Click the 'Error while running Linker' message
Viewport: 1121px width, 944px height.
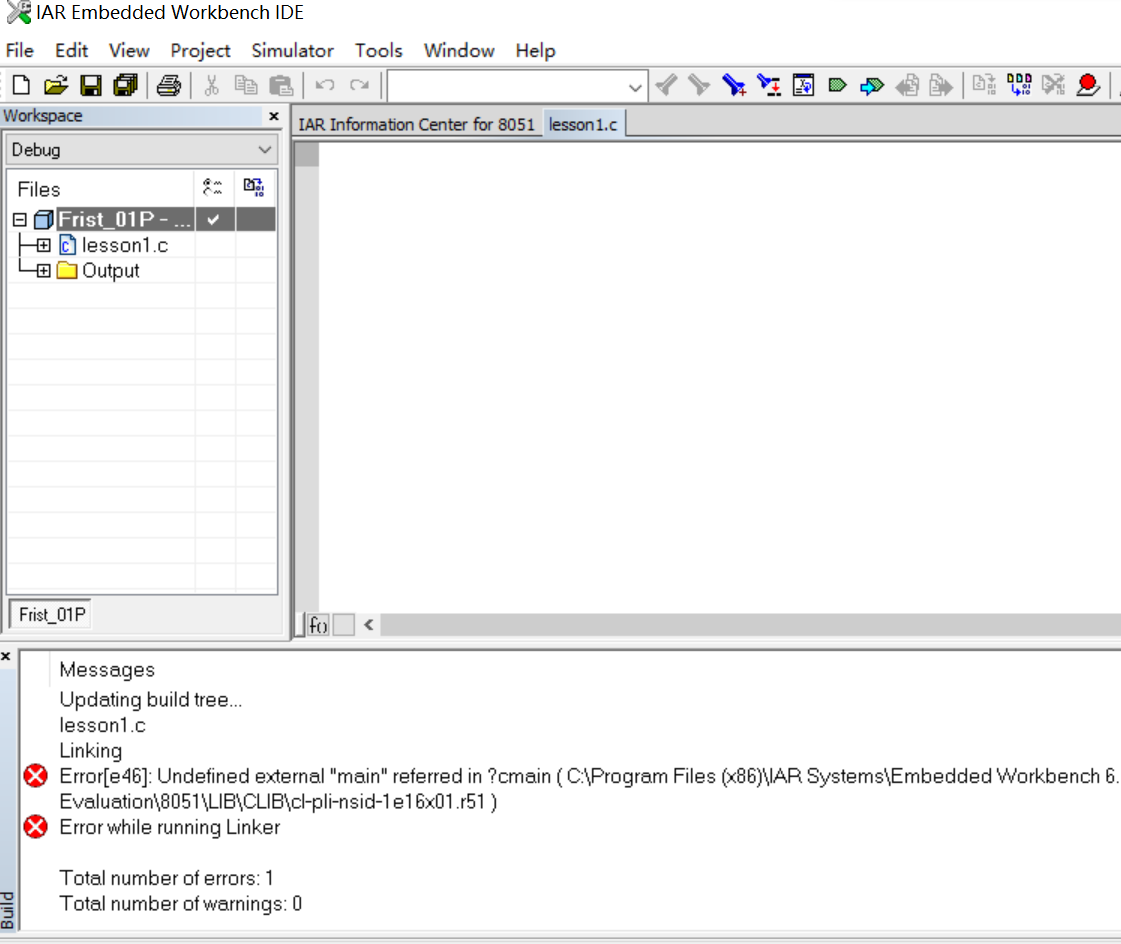pyautogui.click(x=169, y=827)
